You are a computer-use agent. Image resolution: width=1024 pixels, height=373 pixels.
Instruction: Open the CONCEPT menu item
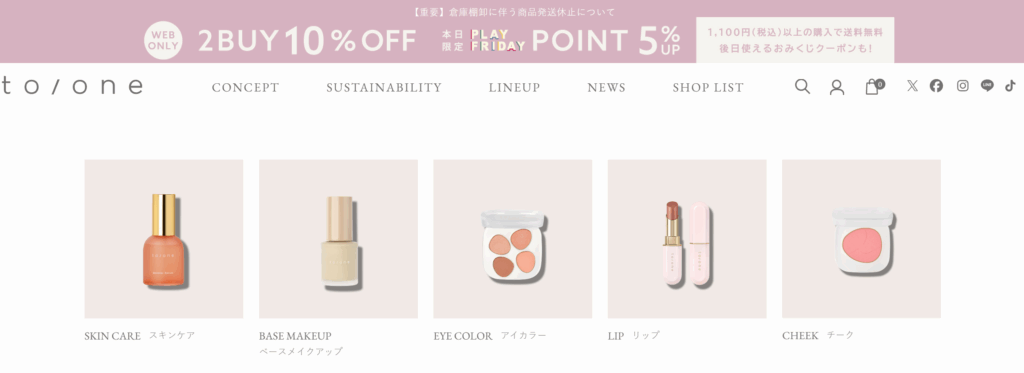point(246,88)
